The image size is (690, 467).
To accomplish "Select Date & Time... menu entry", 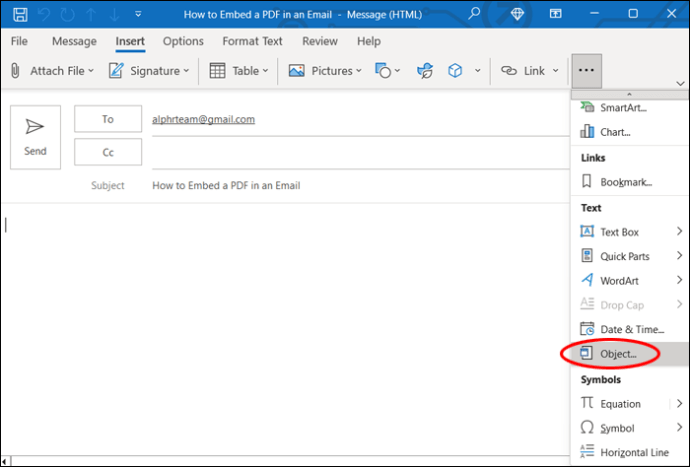I will point(630,329).
